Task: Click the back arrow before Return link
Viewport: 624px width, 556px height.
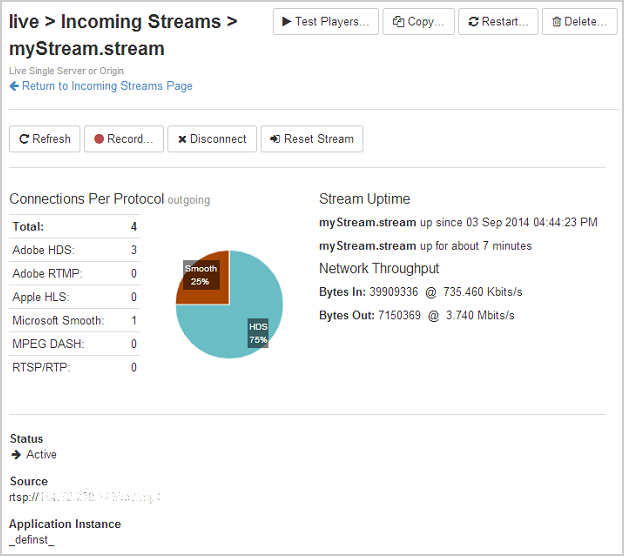Action: pyautogui.click(x=14, y=86)
